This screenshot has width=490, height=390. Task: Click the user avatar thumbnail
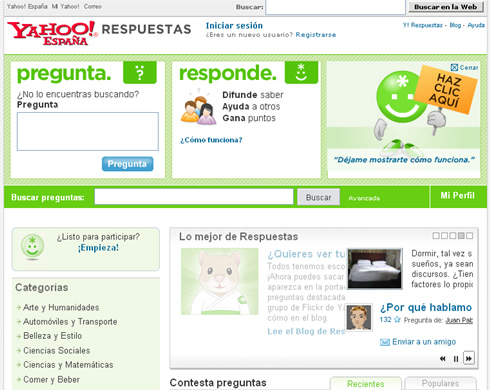359,318
